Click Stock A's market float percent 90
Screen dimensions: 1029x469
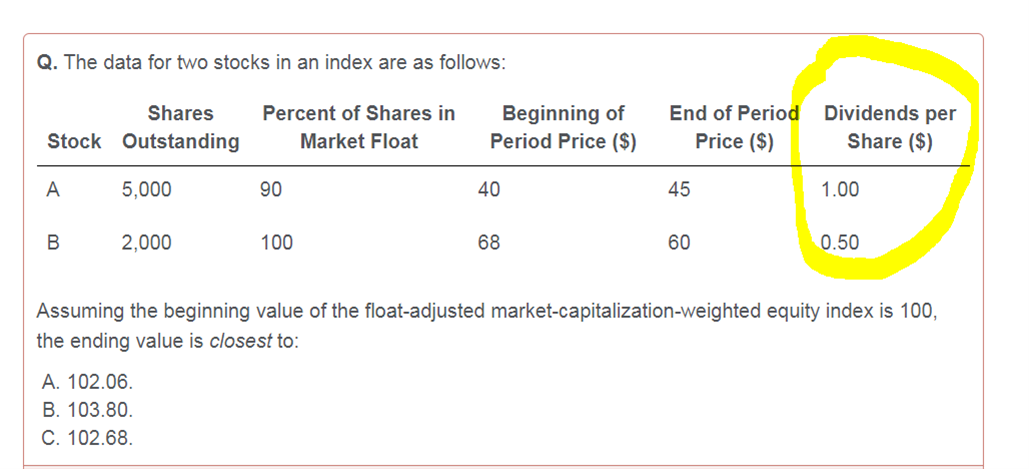click(271, 190)
